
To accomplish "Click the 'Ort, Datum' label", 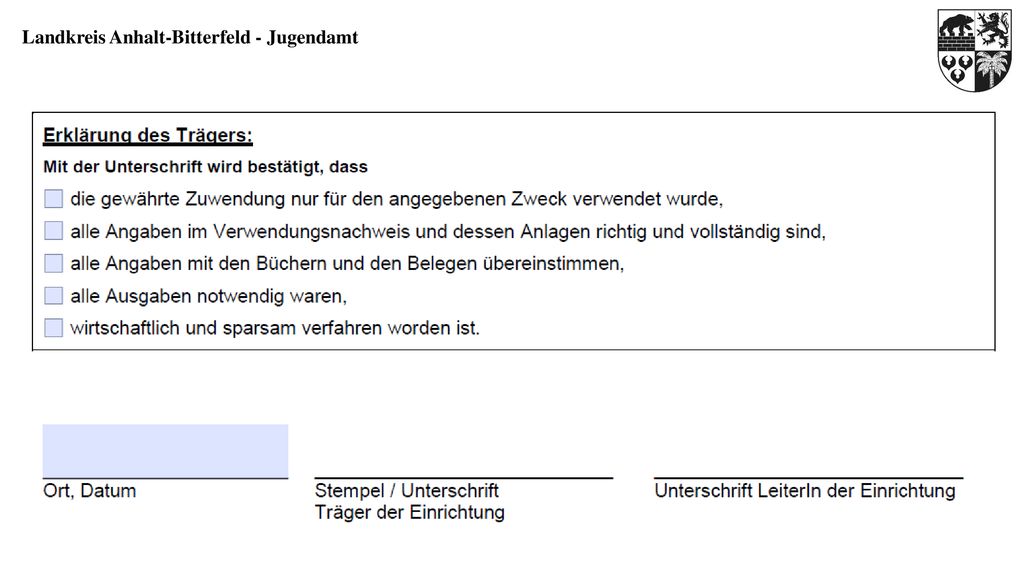I will (x=89, y=491).
